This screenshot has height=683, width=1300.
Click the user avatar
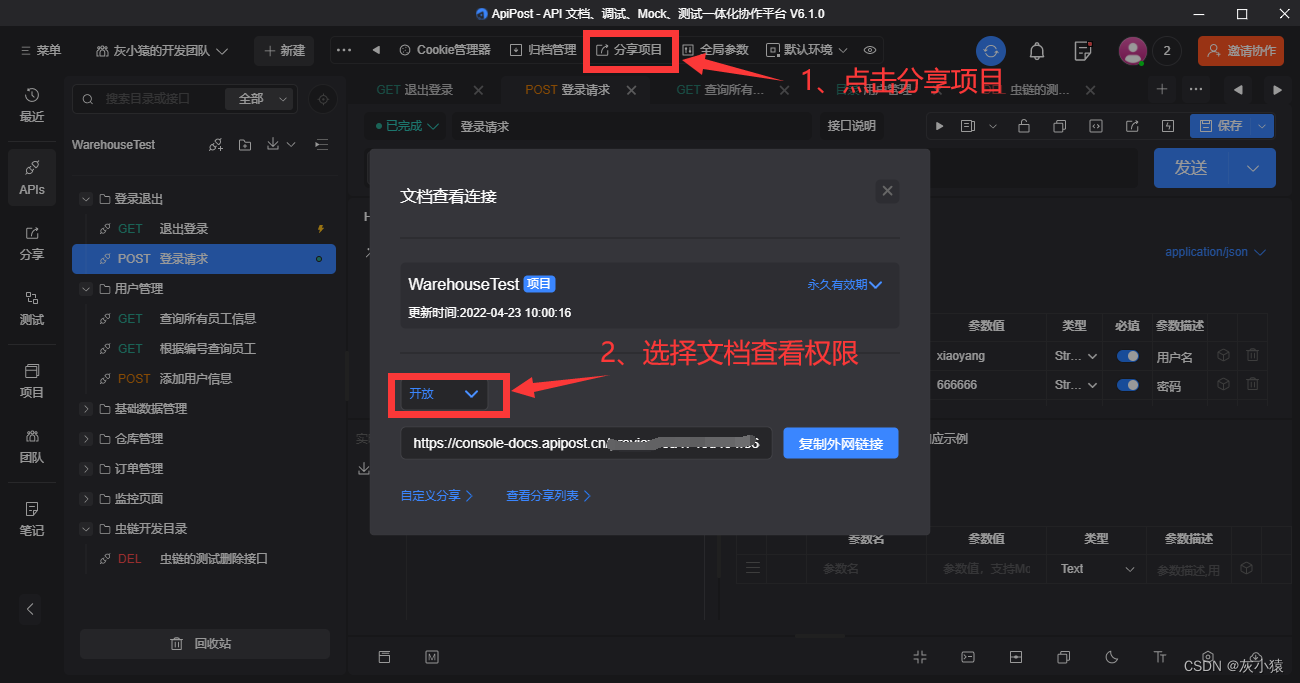click(x=1132, y=50)
